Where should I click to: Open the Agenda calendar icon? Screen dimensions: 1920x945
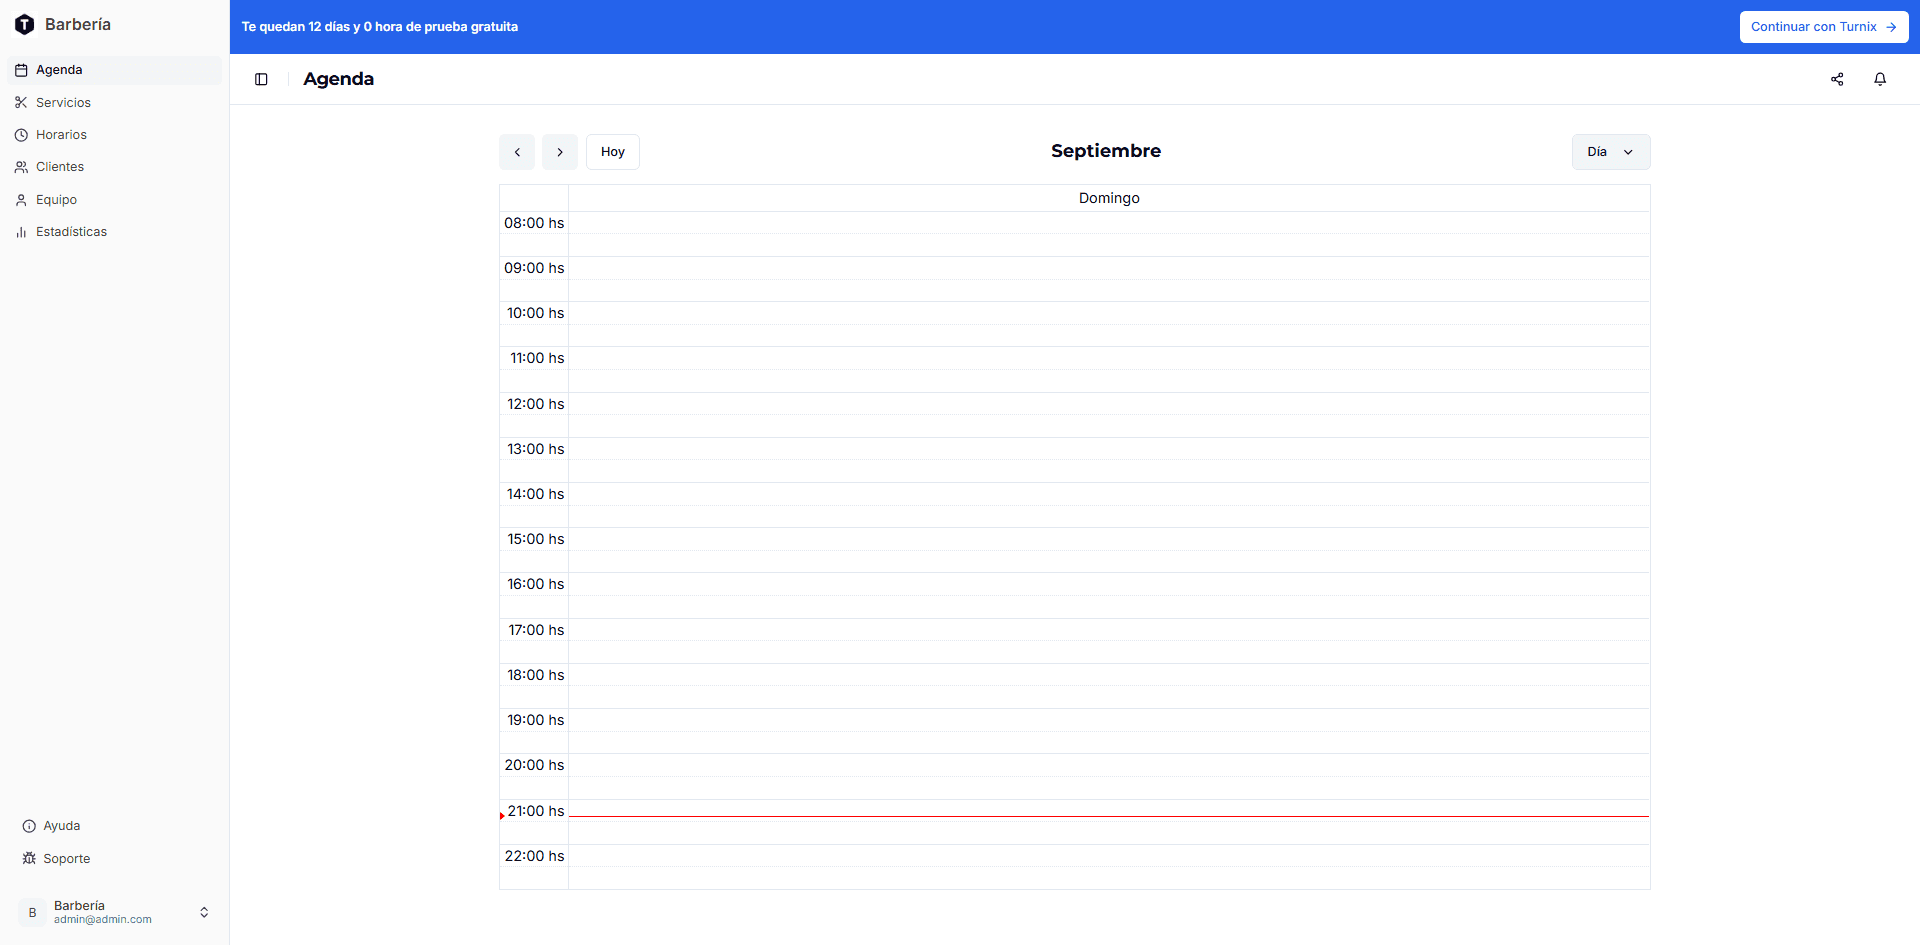[x=21, y=69]
